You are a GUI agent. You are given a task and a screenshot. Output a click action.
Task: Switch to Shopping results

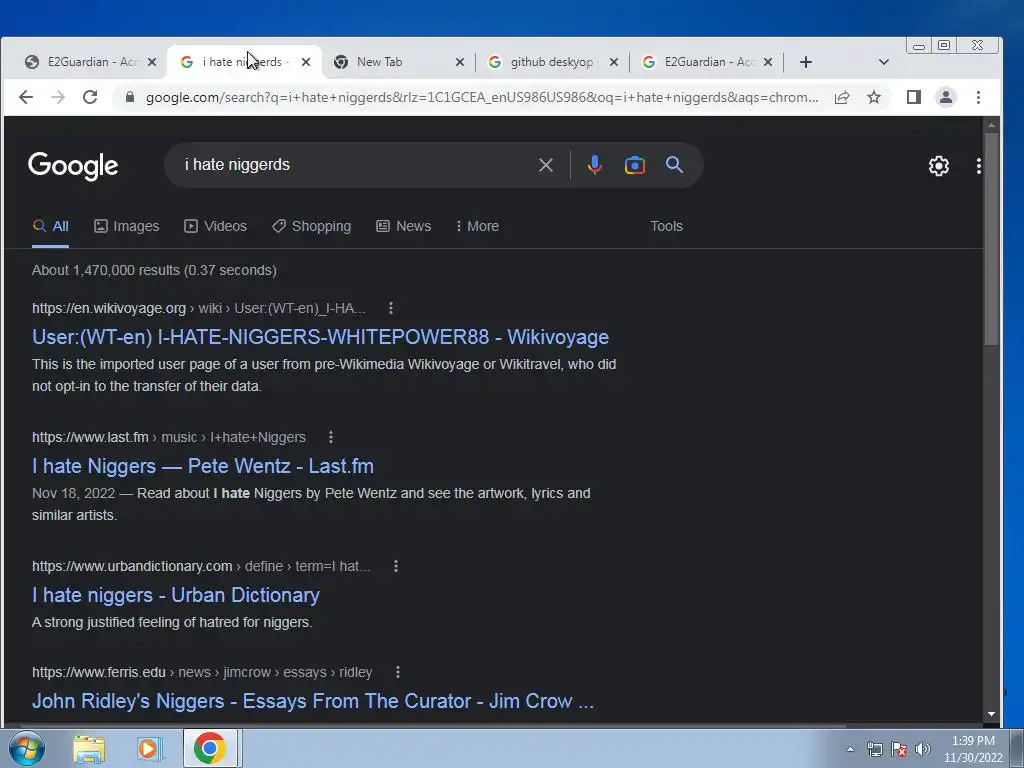312,226
